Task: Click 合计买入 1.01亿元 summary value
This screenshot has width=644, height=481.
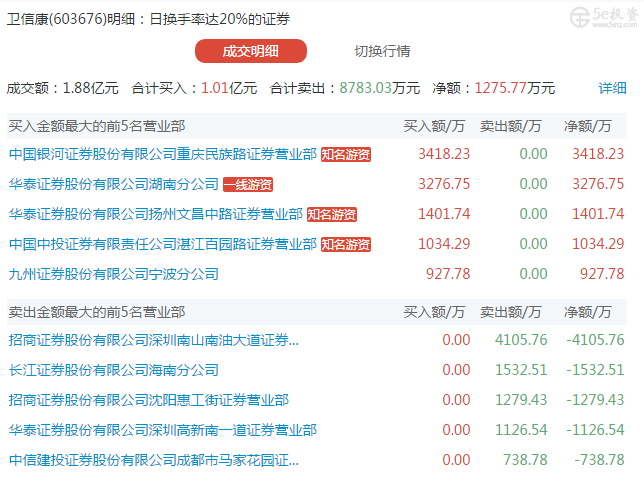Action: [x=229, y=88]
